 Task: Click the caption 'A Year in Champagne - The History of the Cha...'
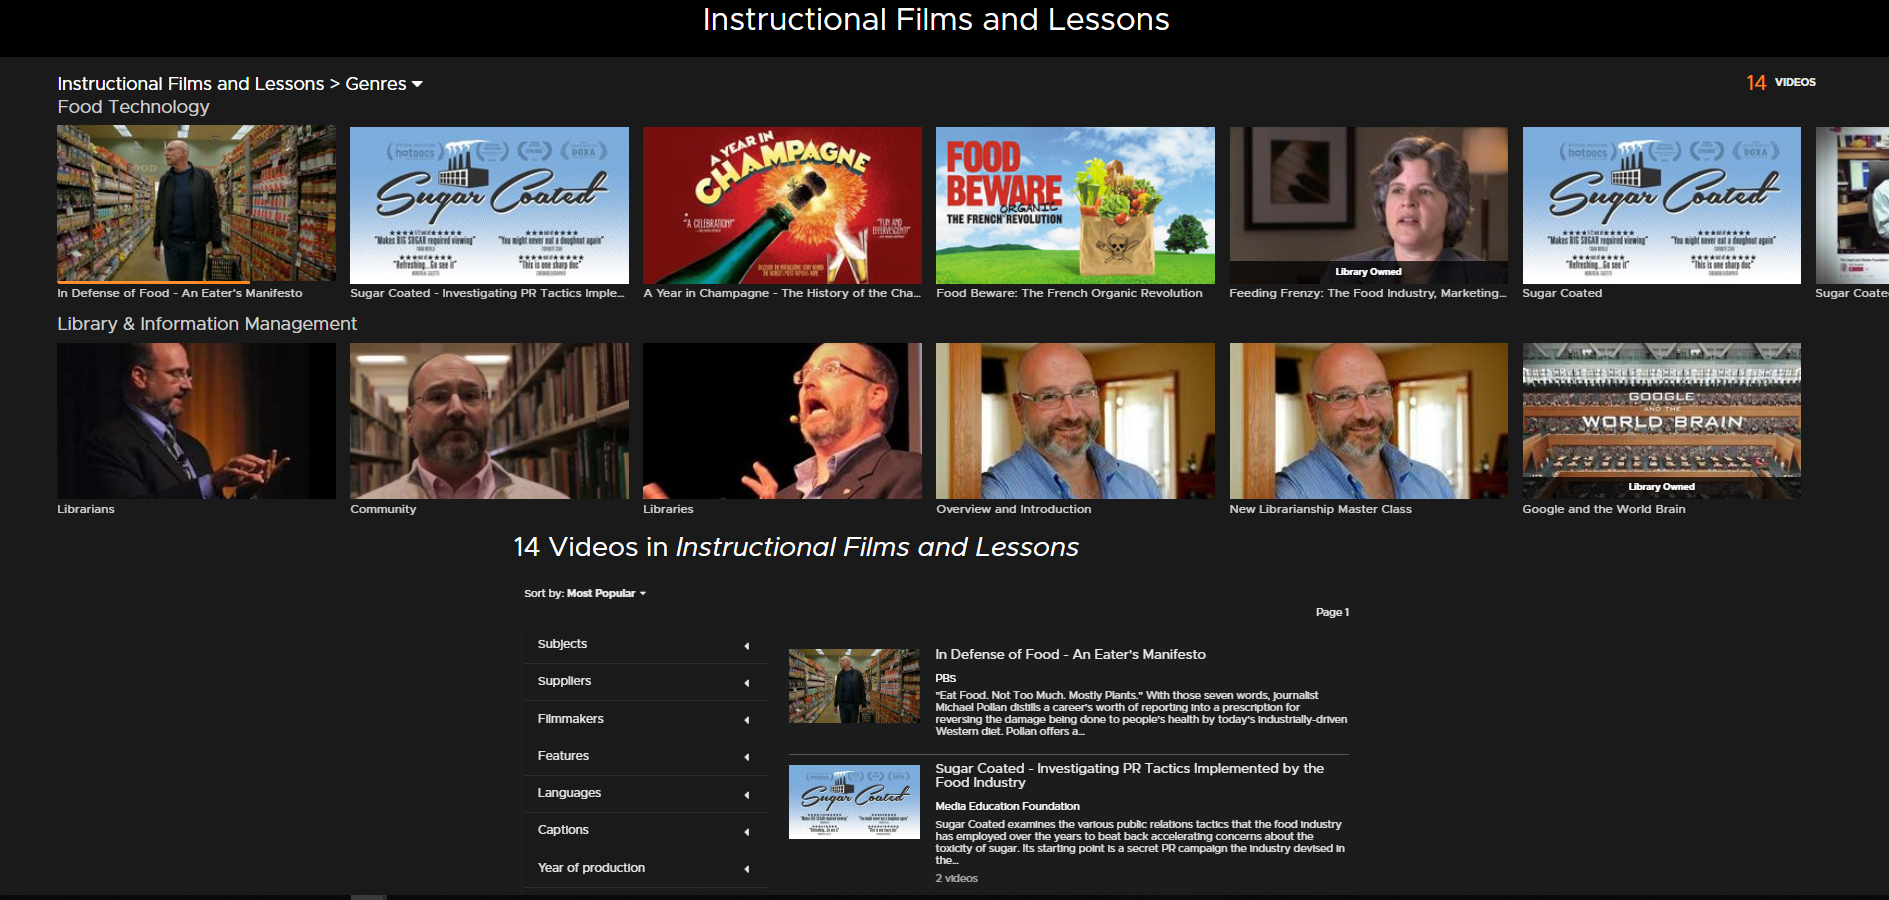pyautogui.click(x=782, y=293)
